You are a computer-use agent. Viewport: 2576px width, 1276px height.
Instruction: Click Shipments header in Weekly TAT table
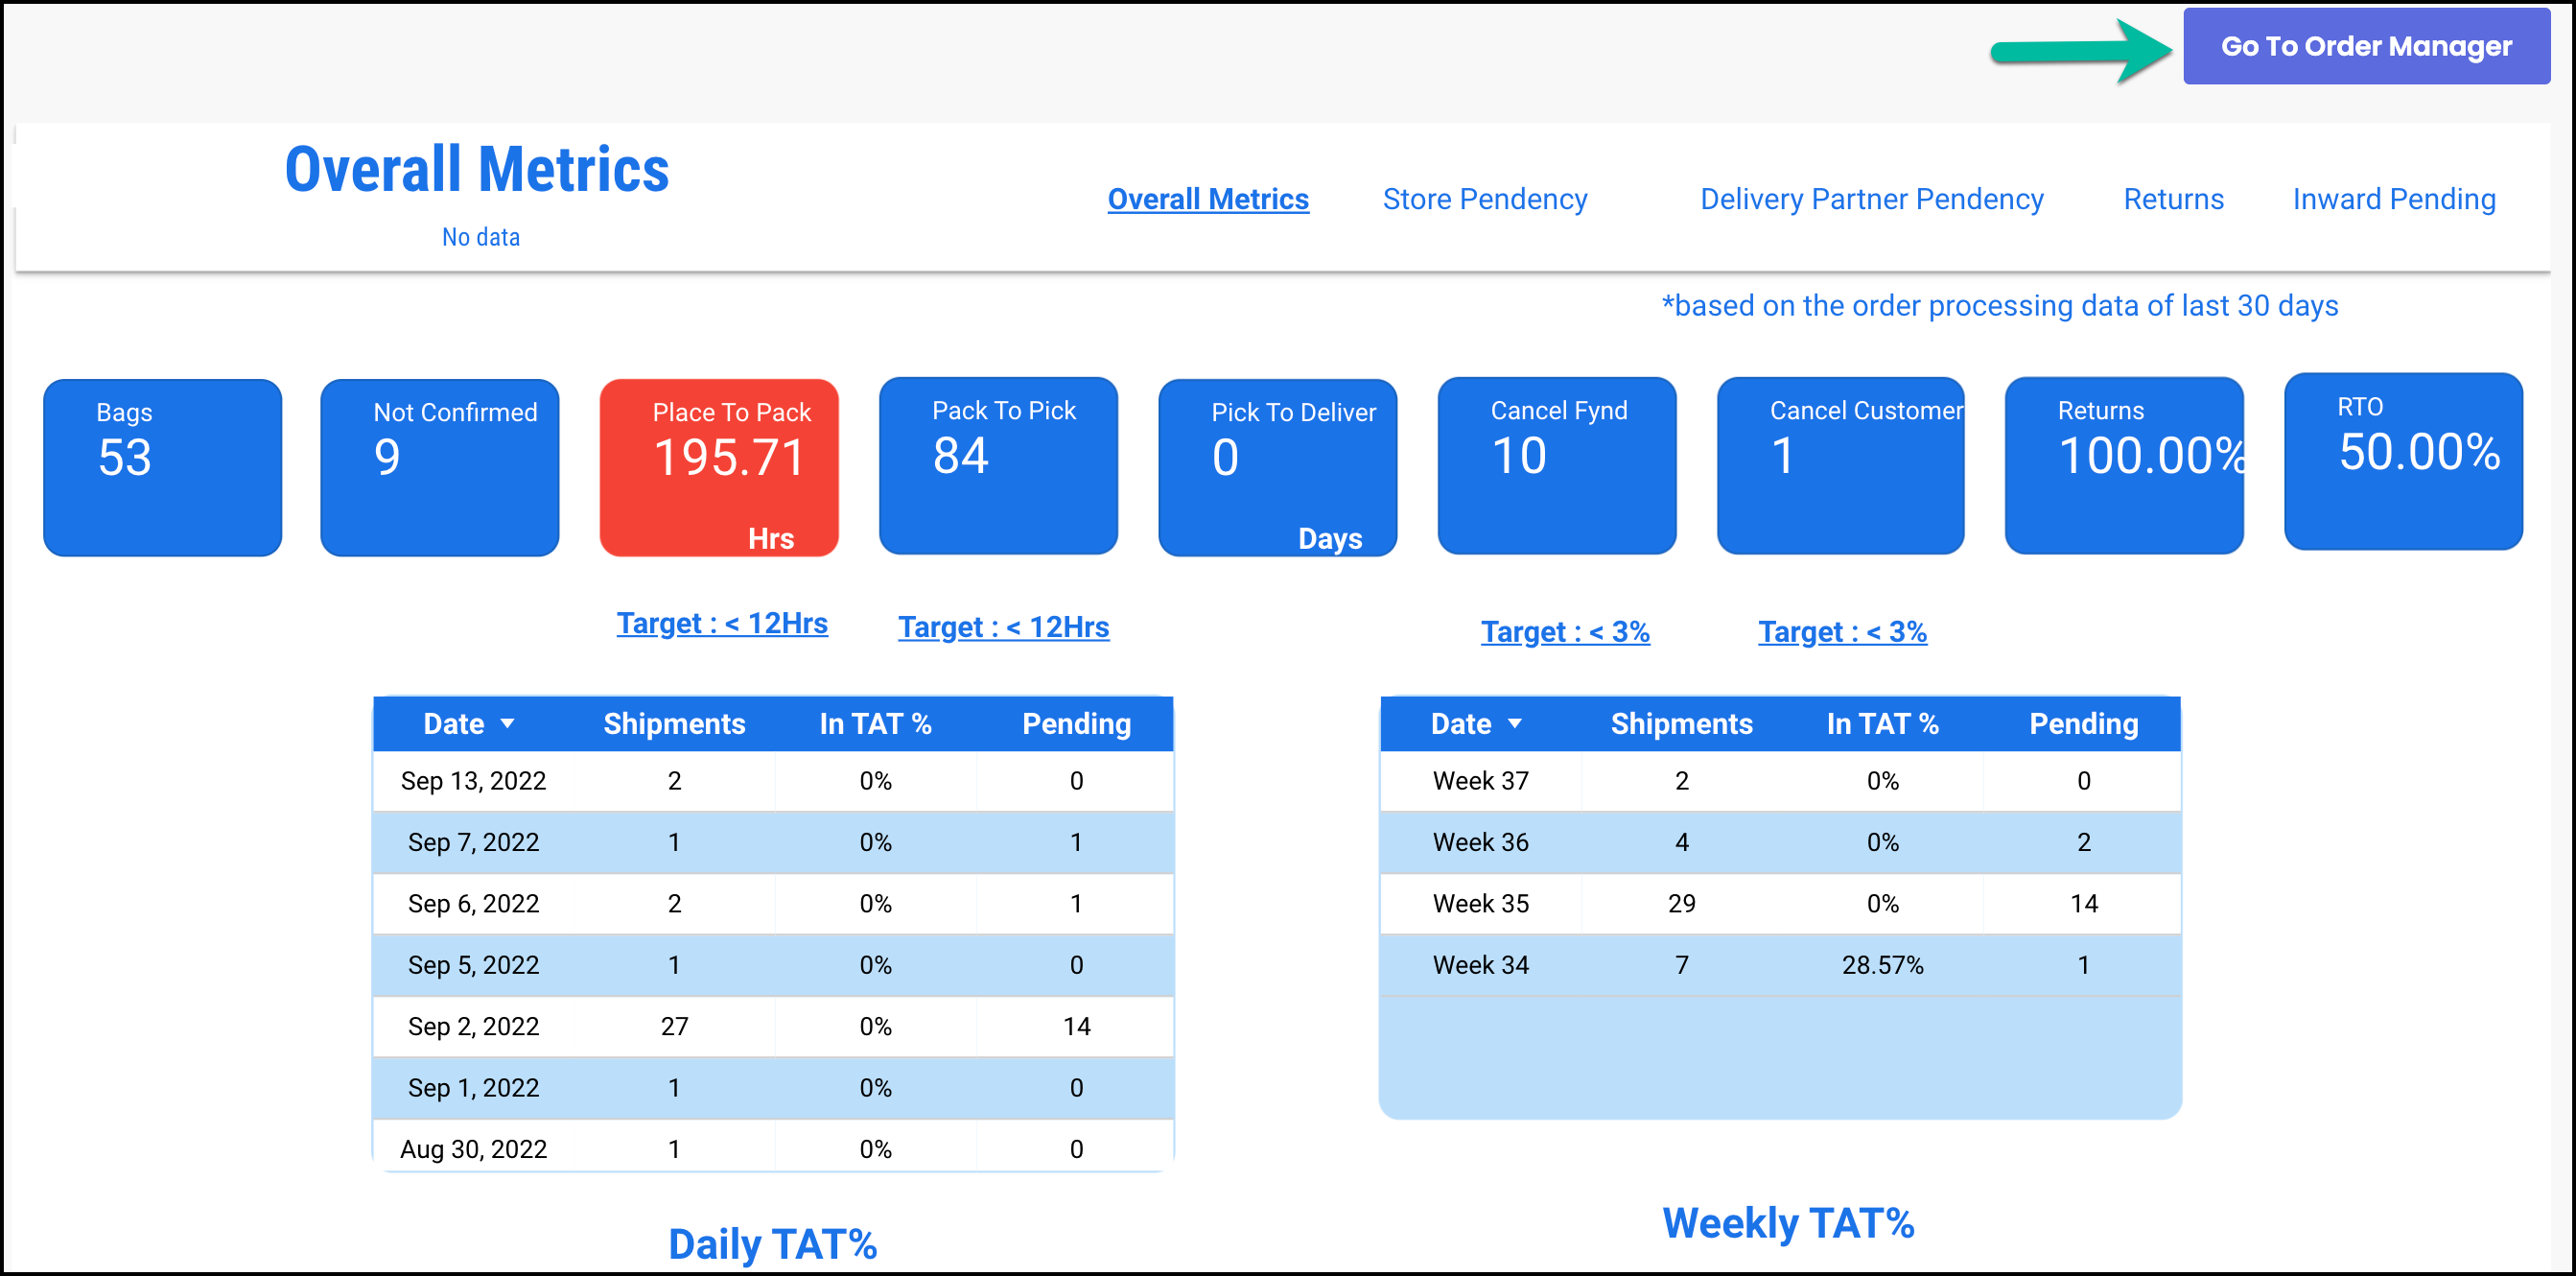[1681, 723]
